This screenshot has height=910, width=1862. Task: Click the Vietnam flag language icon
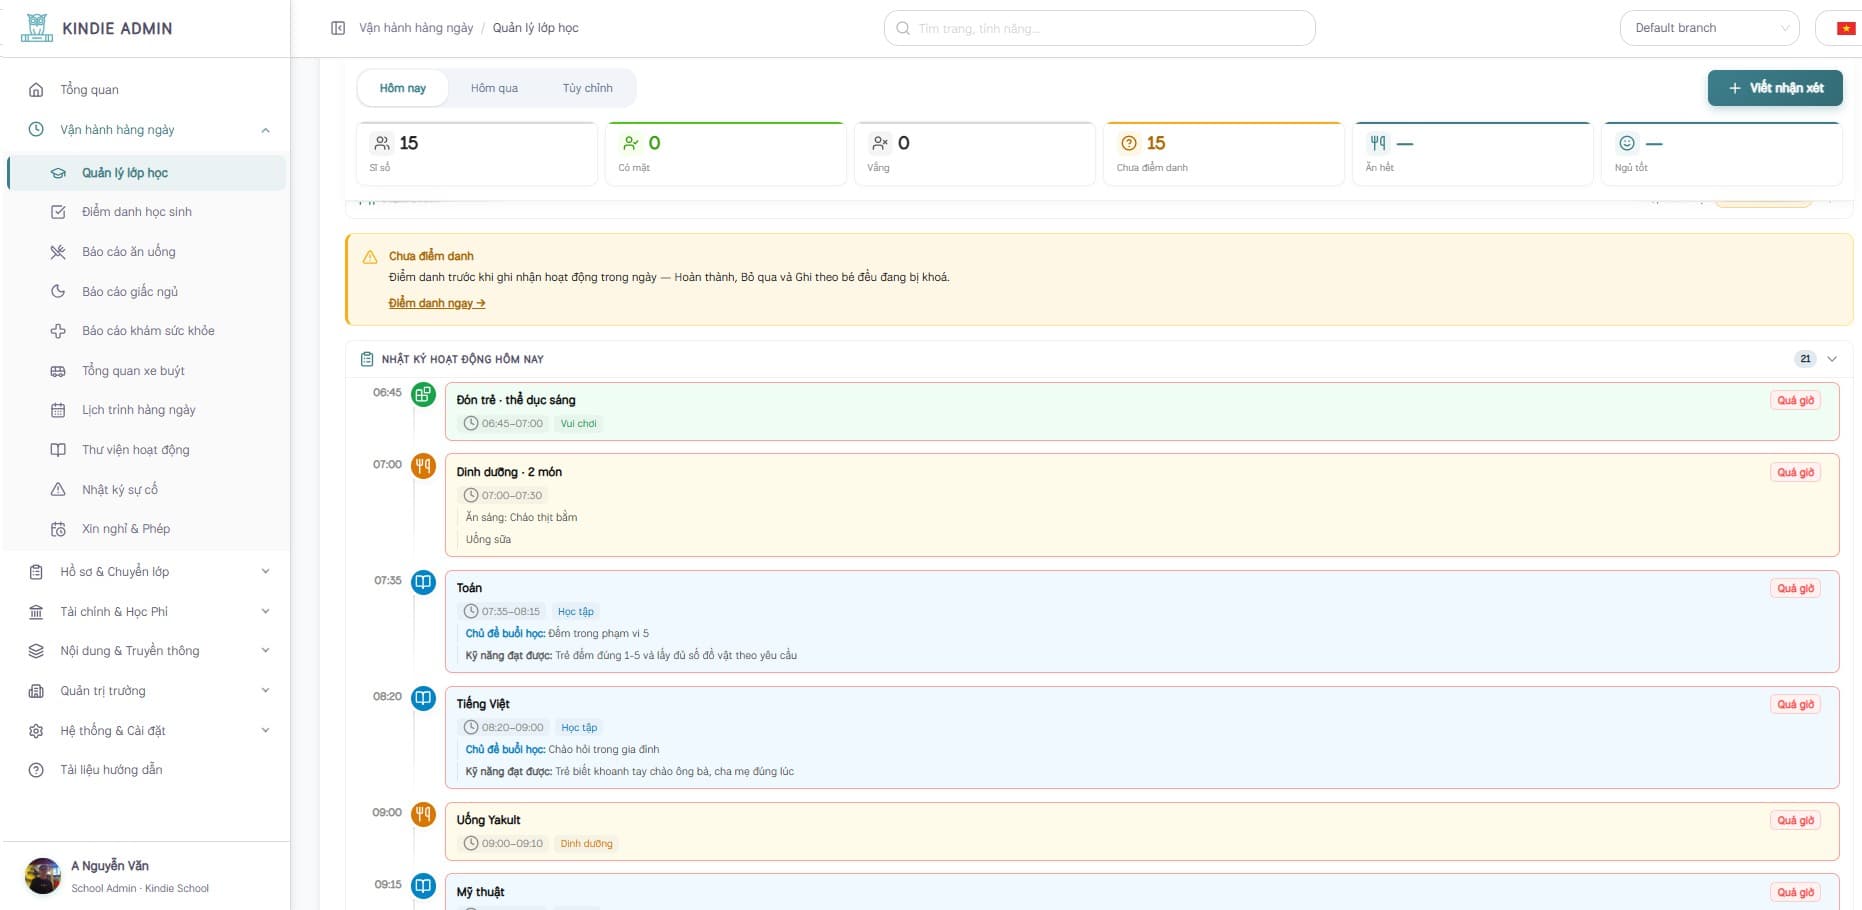click(1846, 28)
